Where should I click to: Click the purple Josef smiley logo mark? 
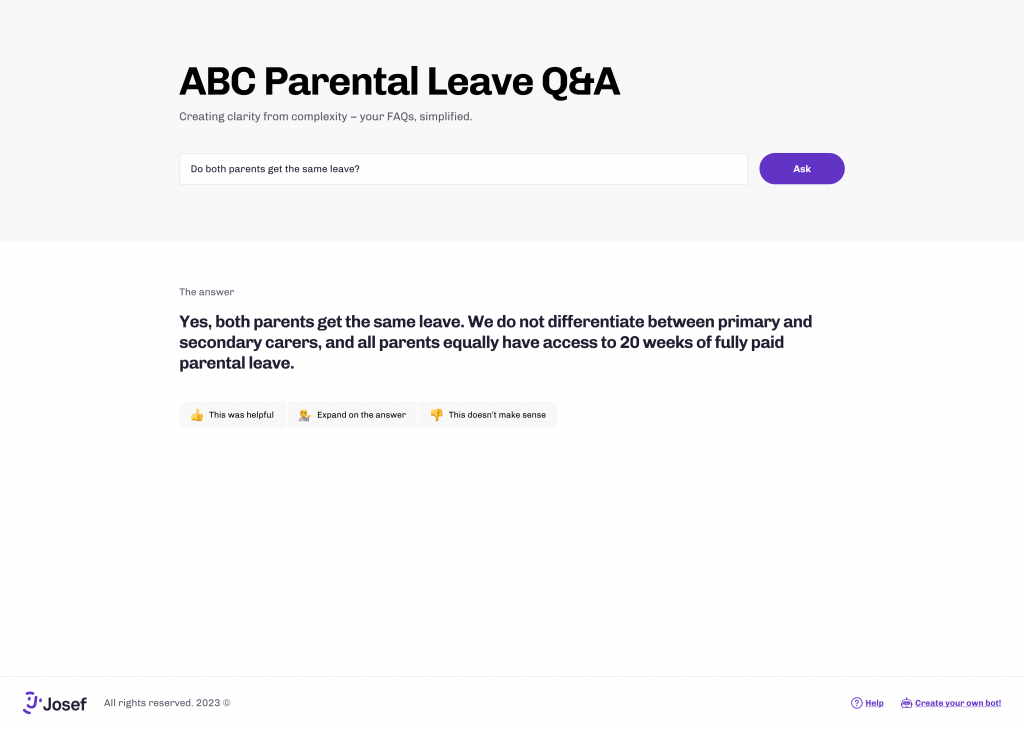32,703
